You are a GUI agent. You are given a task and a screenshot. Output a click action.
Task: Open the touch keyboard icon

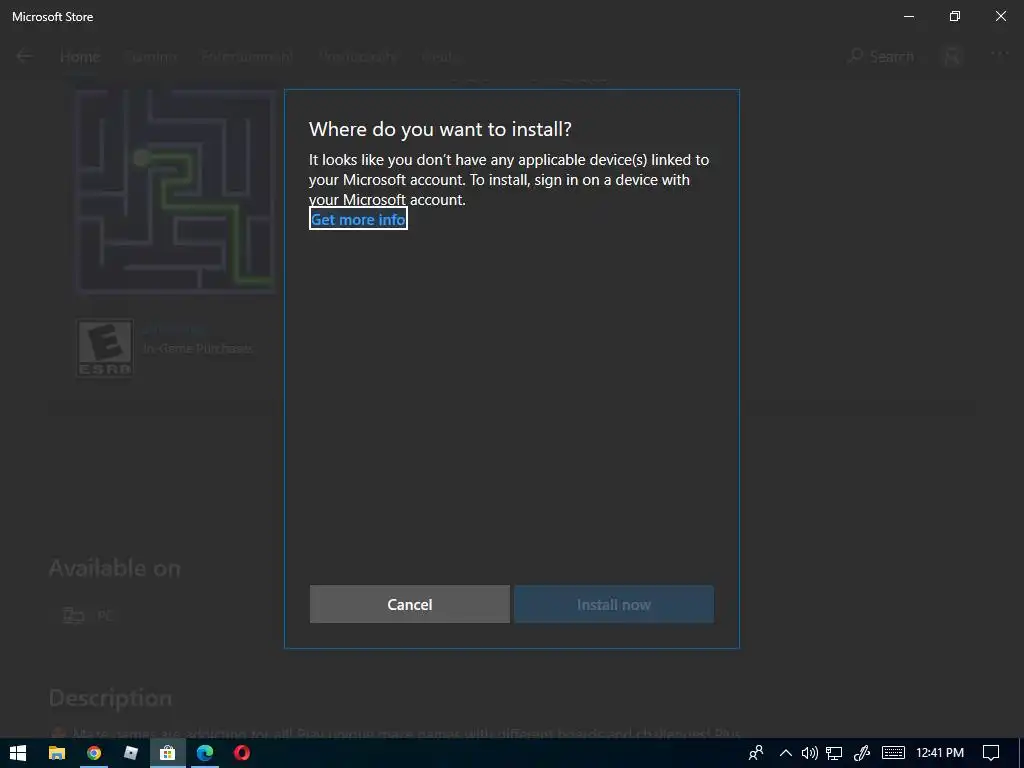(893, 753)
